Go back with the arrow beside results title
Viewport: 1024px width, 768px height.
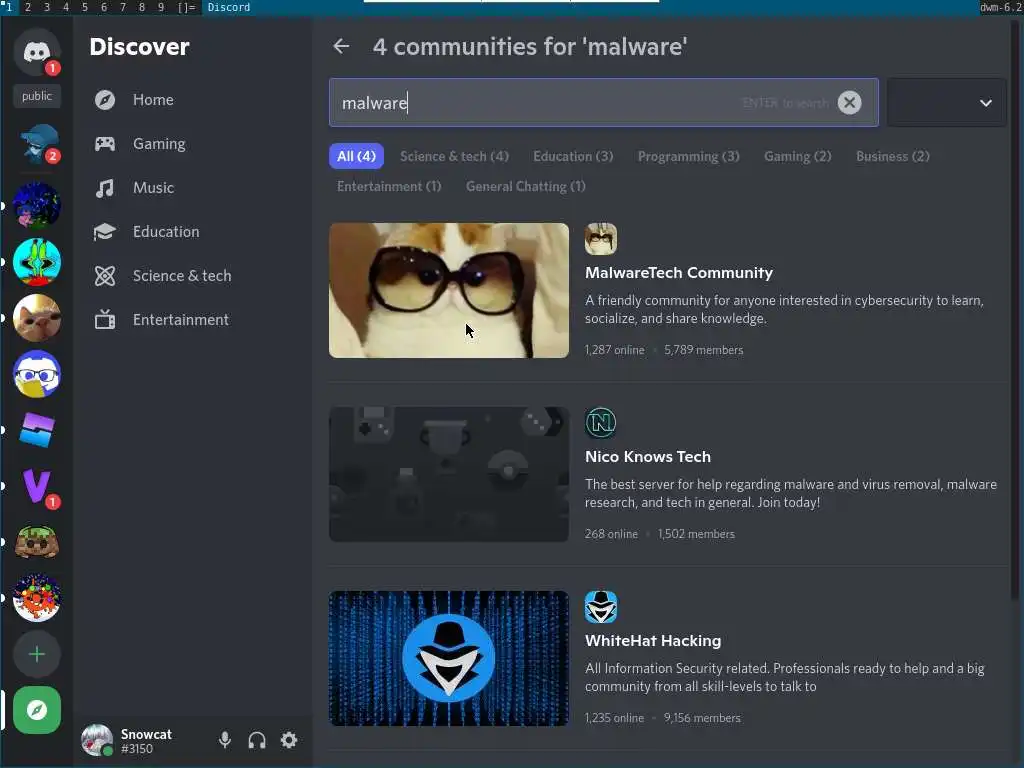(x=342, y=46)
